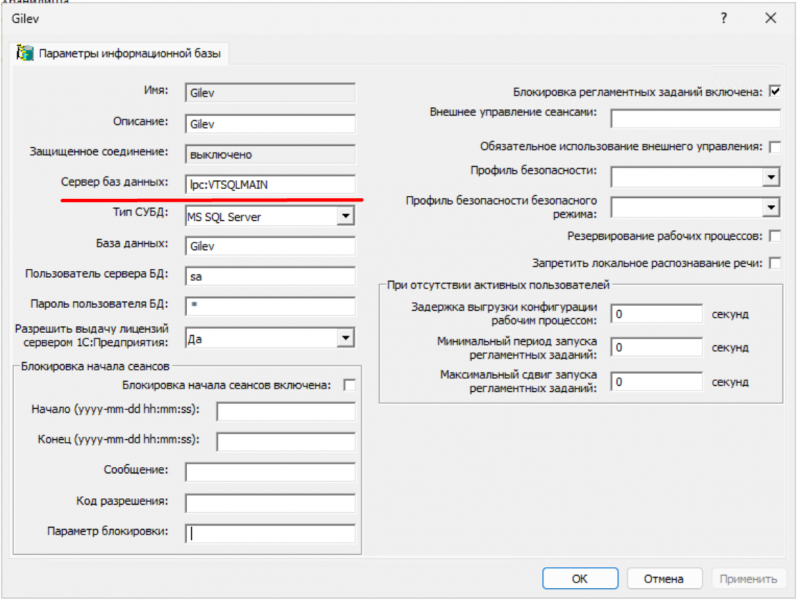Click the Сообщение input field
Screen dimensions: 800x604
[x=270, y=472]
